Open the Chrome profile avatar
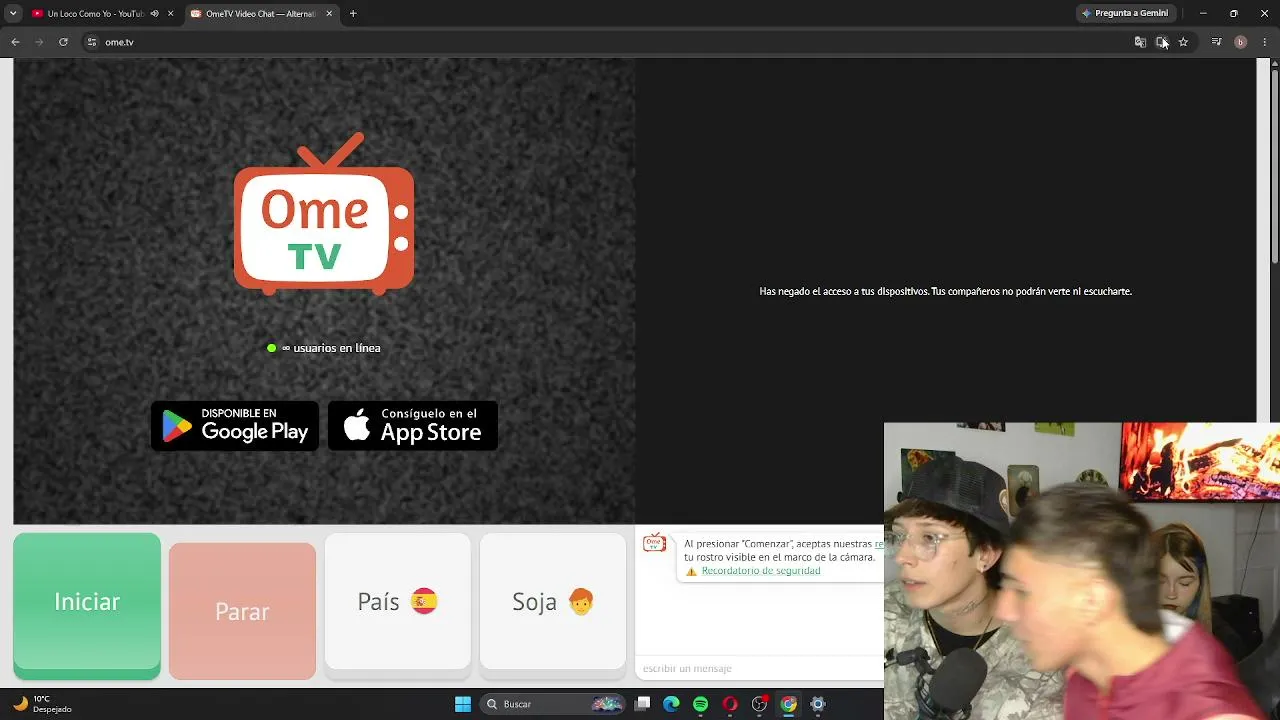1280x720 pixels. (x=1241, y=42)
